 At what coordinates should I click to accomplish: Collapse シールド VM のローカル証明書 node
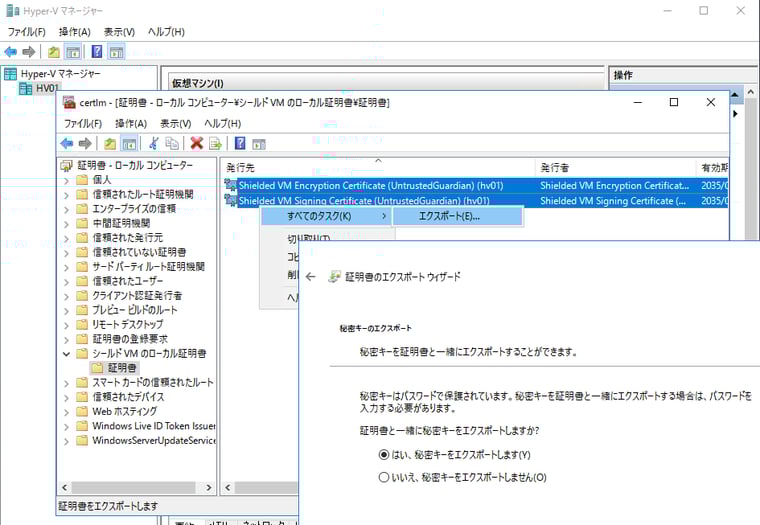67,354
